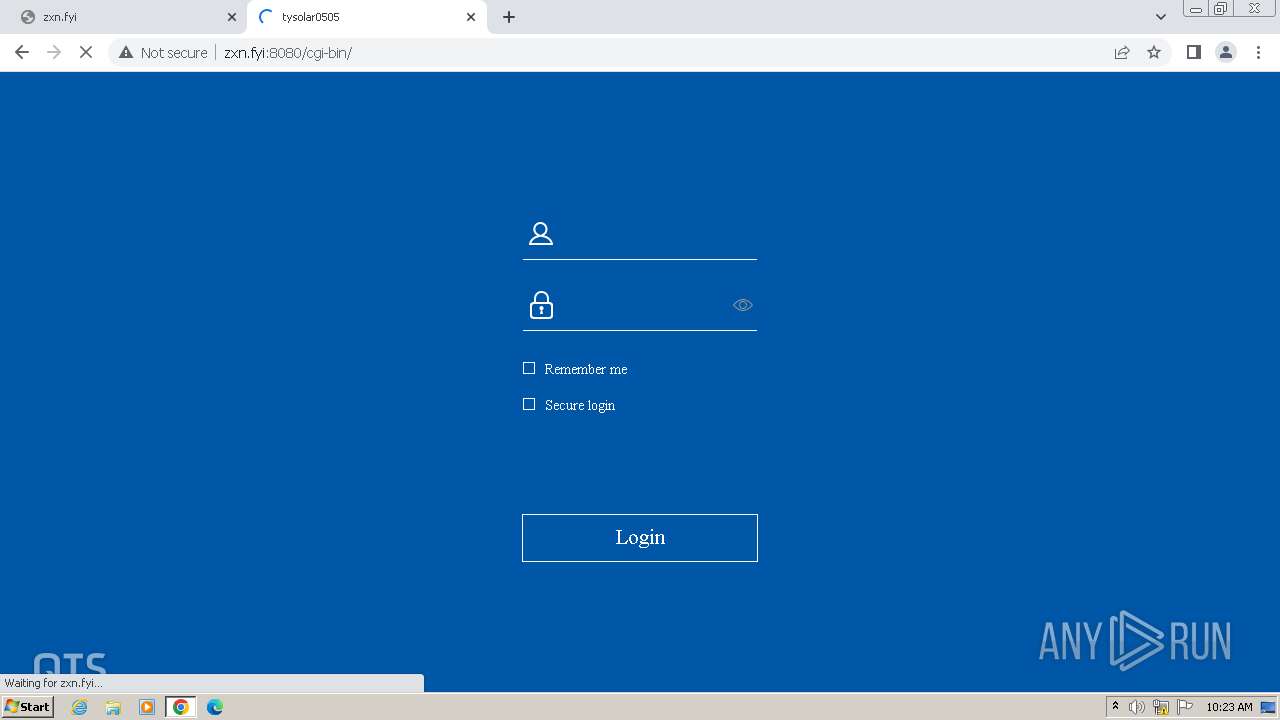Open the Windows Start menu
Image resolution: width=1280 pixels, height=720 pixels.
click(28, 707)
